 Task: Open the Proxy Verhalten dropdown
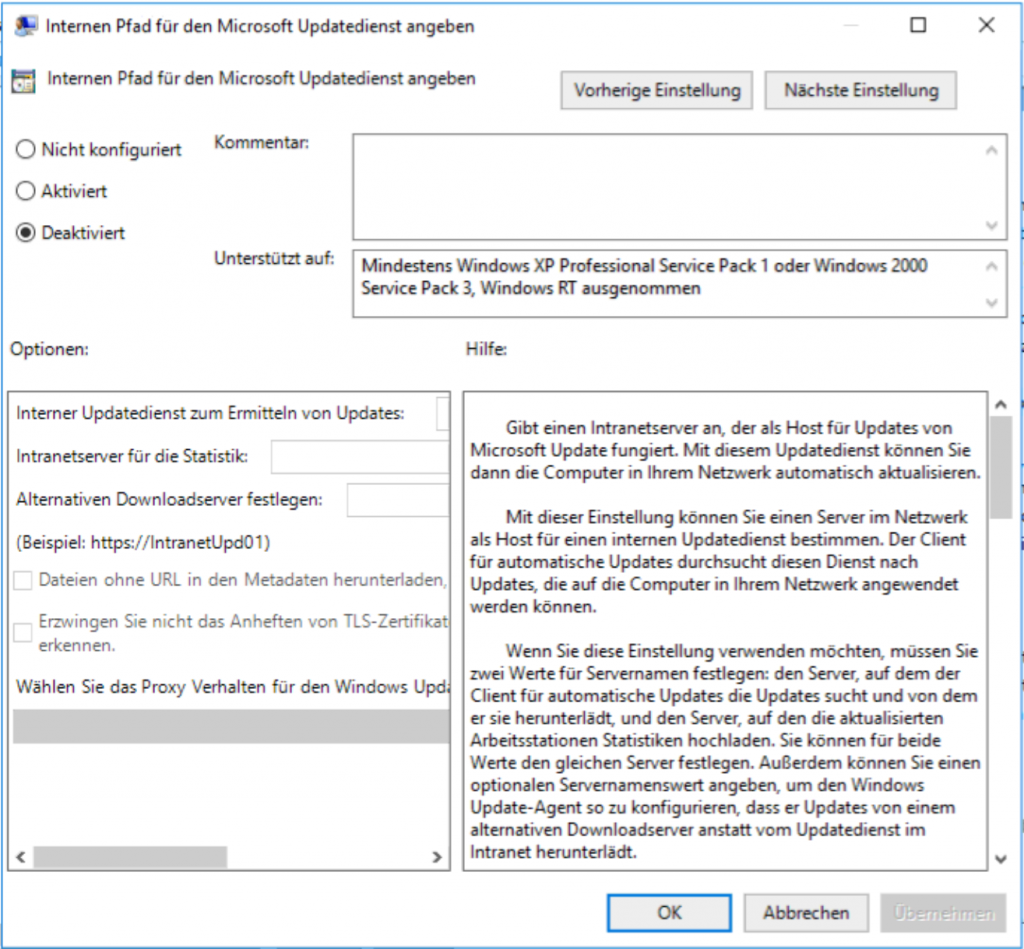(231, 726)
